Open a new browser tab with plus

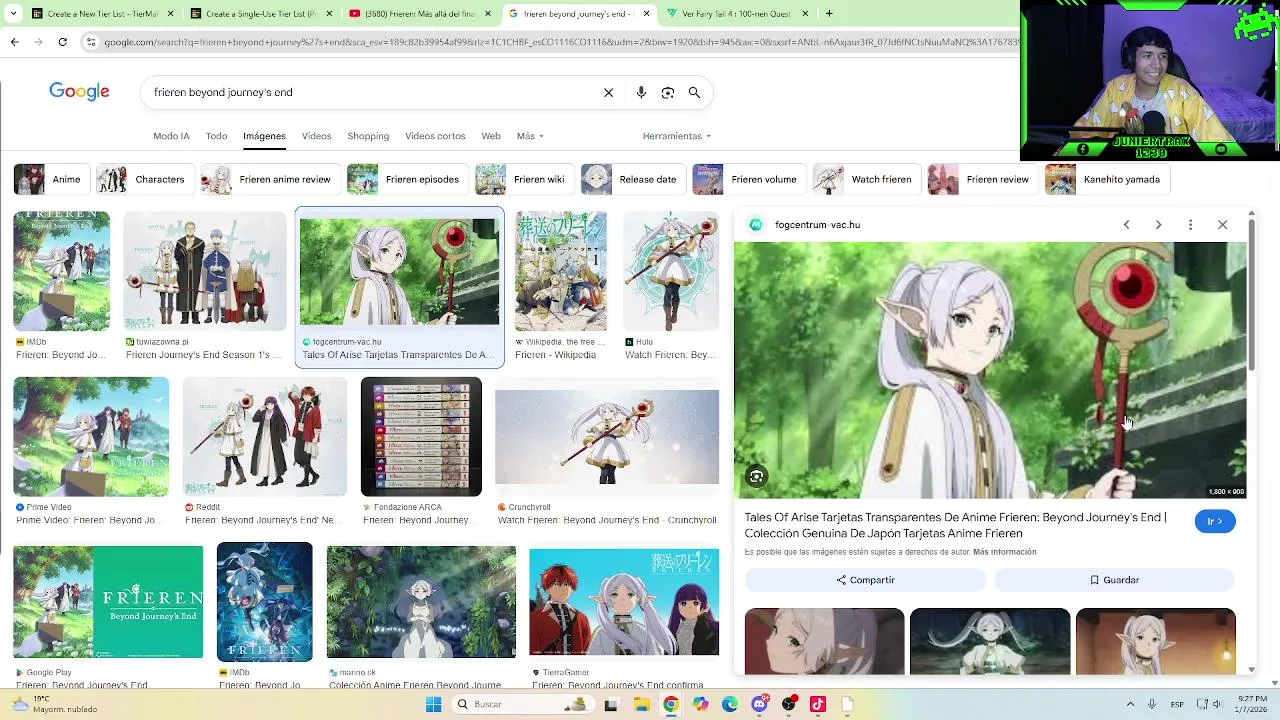pyautogui.click(x=829, y=14)
